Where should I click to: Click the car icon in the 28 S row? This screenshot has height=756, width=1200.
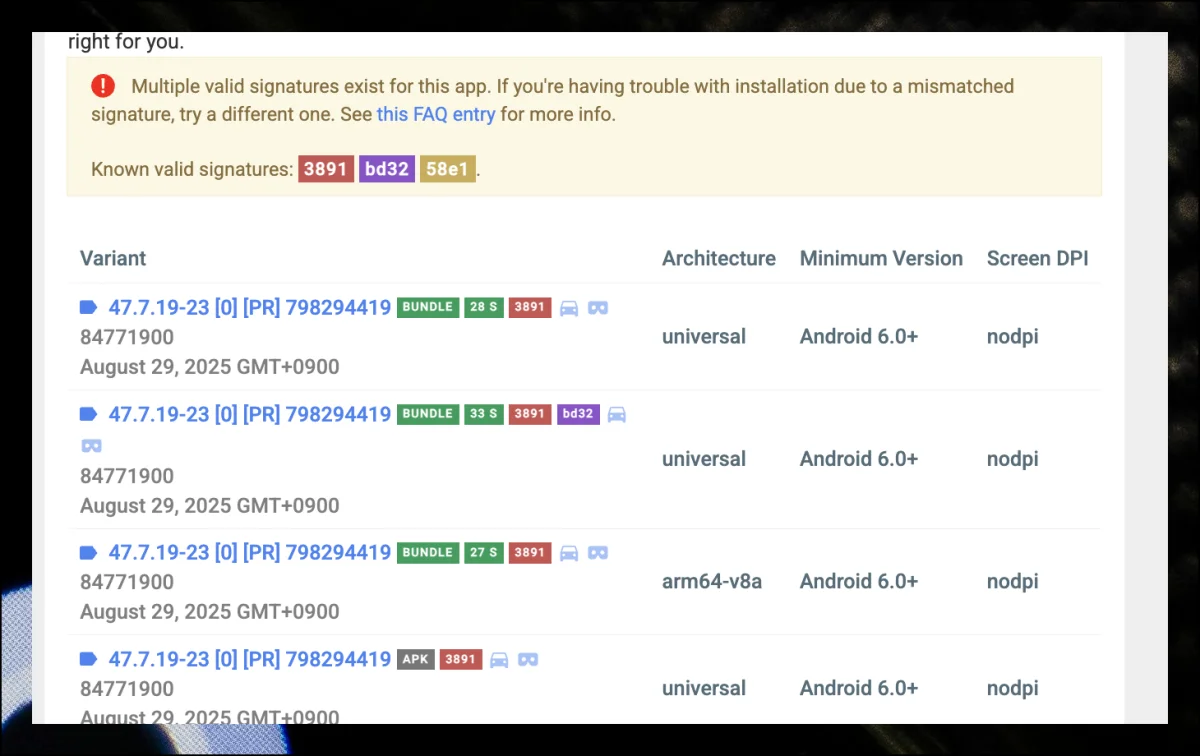pos(569,308)
